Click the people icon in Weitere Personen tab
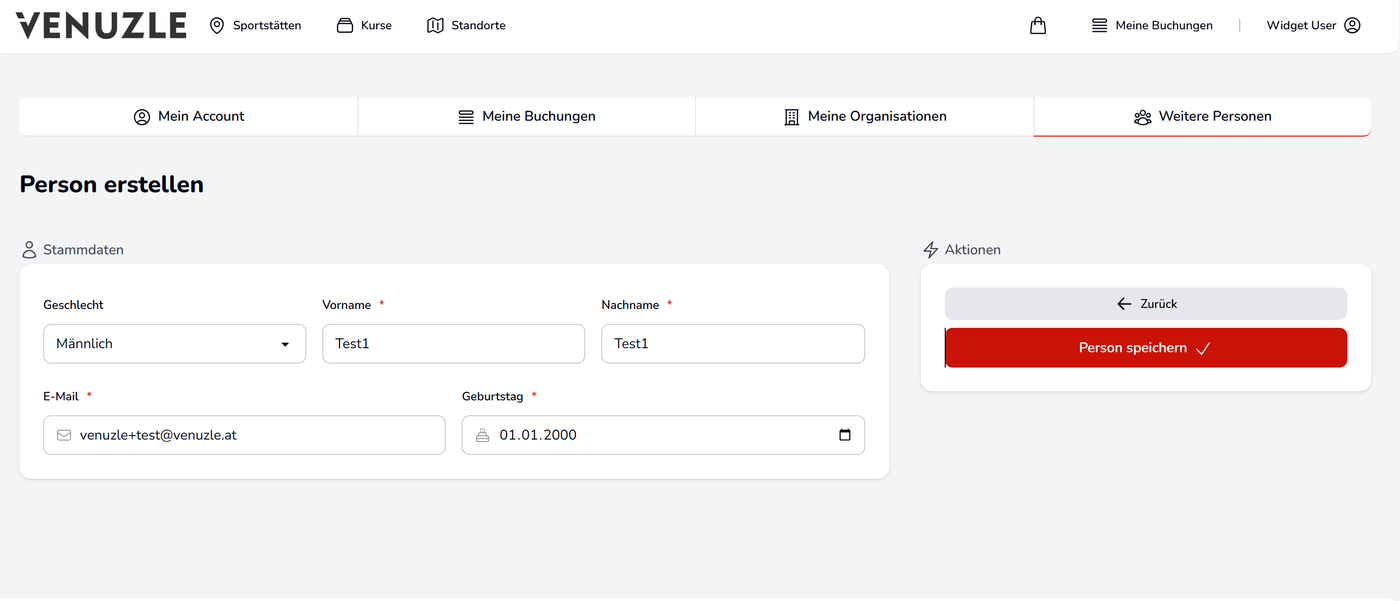Image resolution: width=1400 pixels, height=601 pixels. click(x=1143, y=117)
